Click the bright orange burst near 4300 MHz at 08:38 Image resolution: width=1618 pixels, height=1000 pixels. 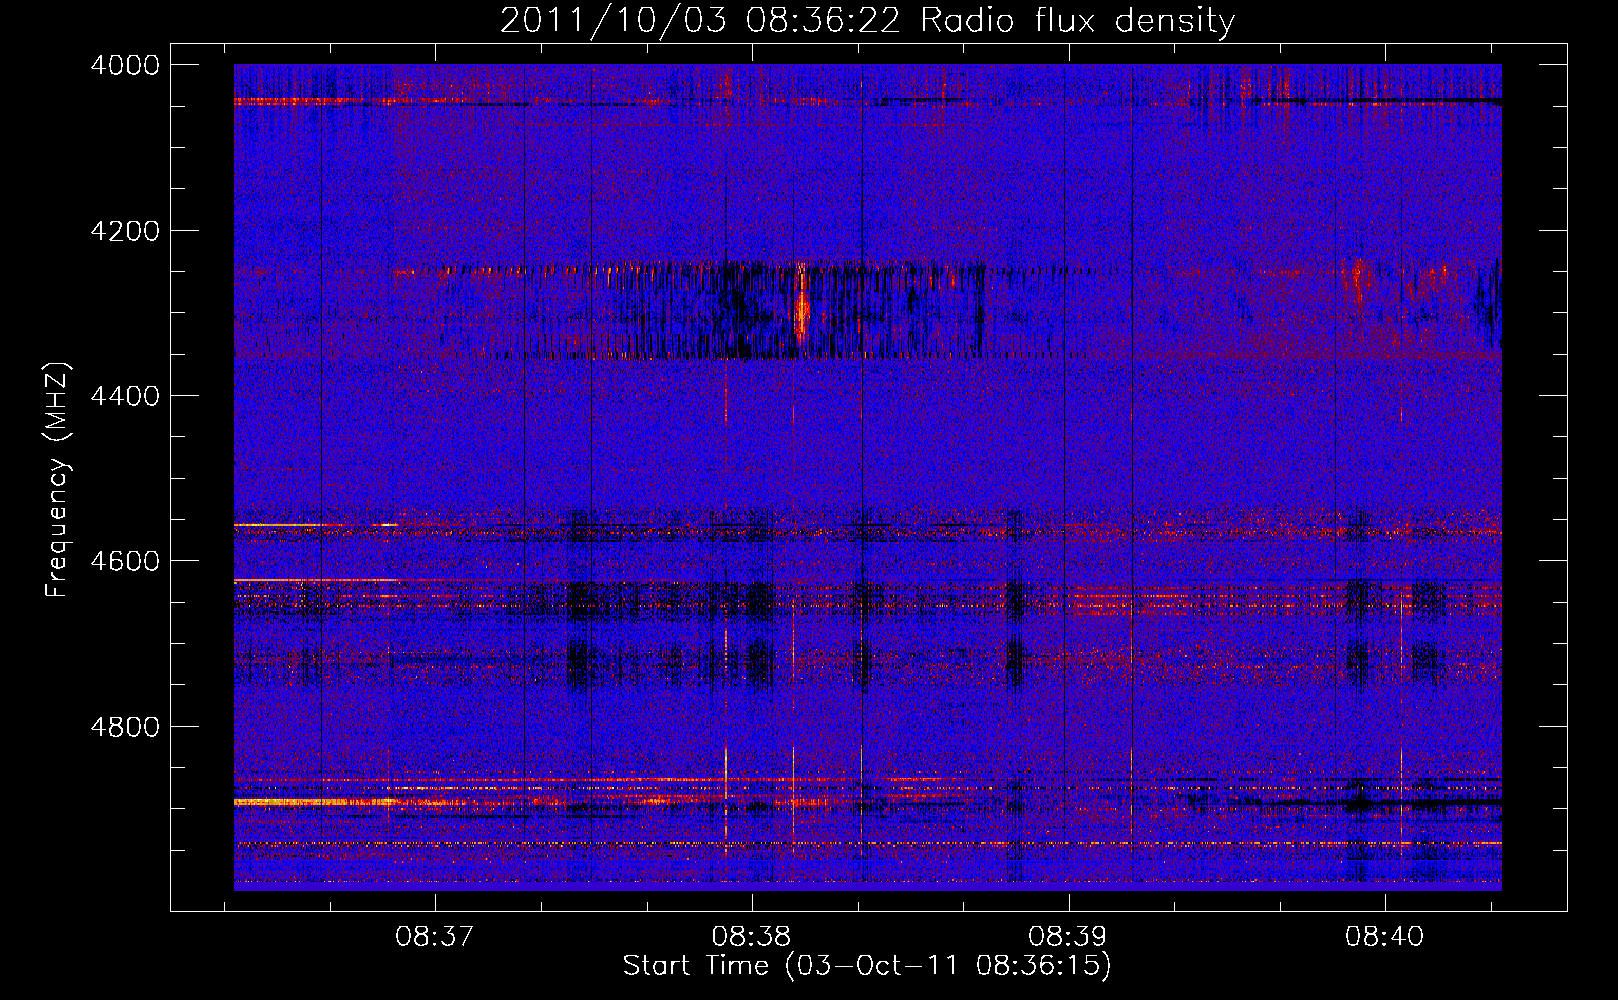coord(800,304)
